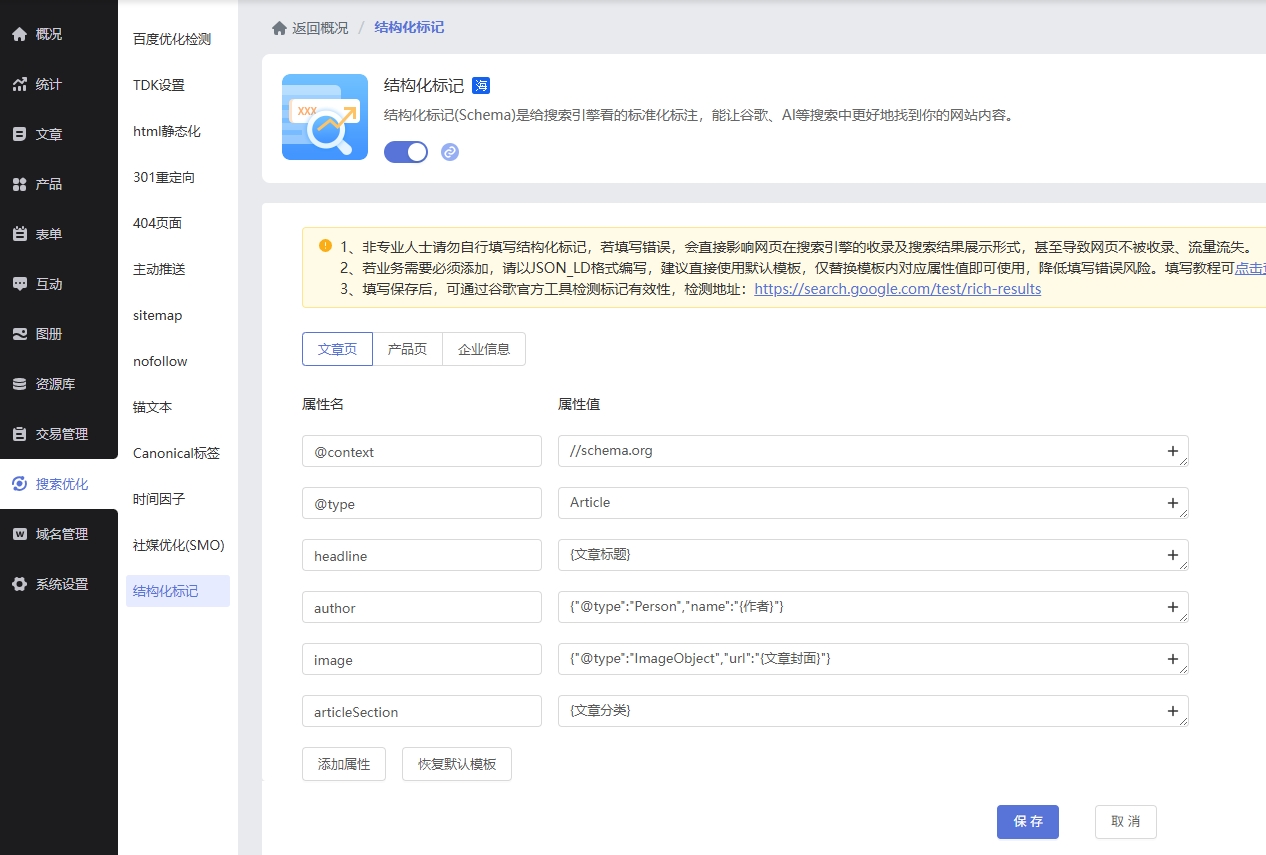Screen dimensions: 1266x855
Task: Click the 保存 button
Action: click(x=1027, y=821)
